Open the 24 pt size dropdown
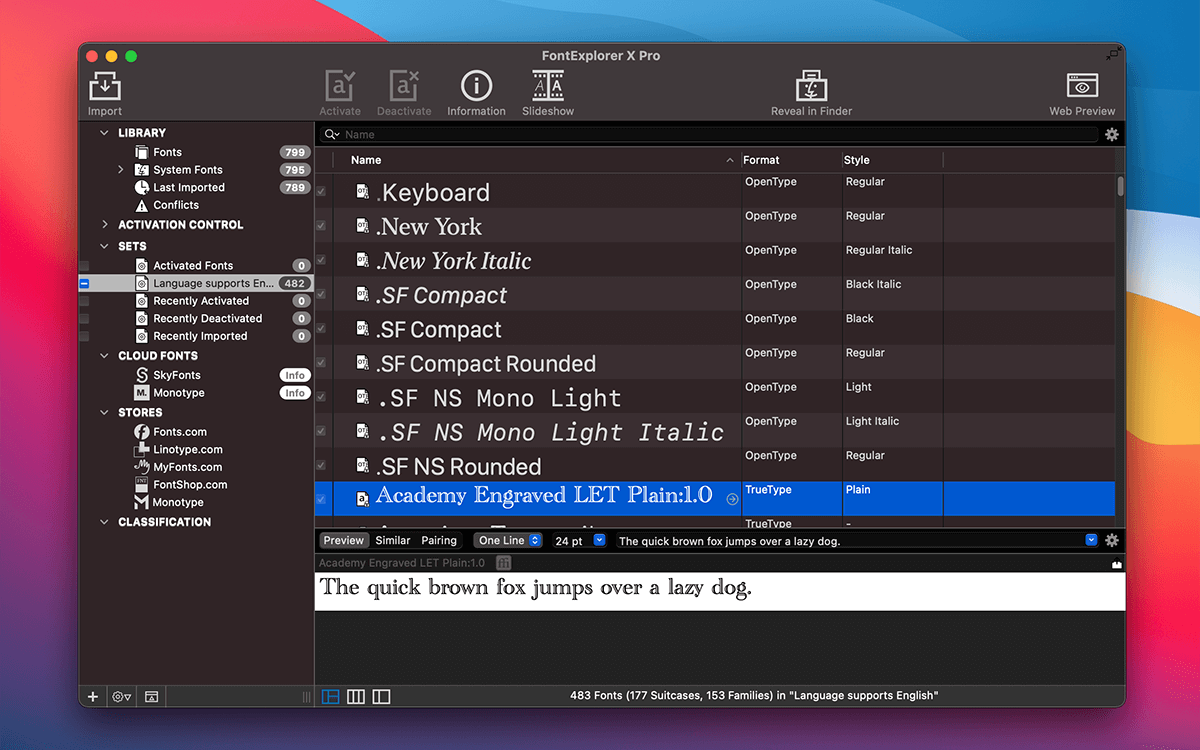Screen dimensions: 1200x750 tap(599, 540)
